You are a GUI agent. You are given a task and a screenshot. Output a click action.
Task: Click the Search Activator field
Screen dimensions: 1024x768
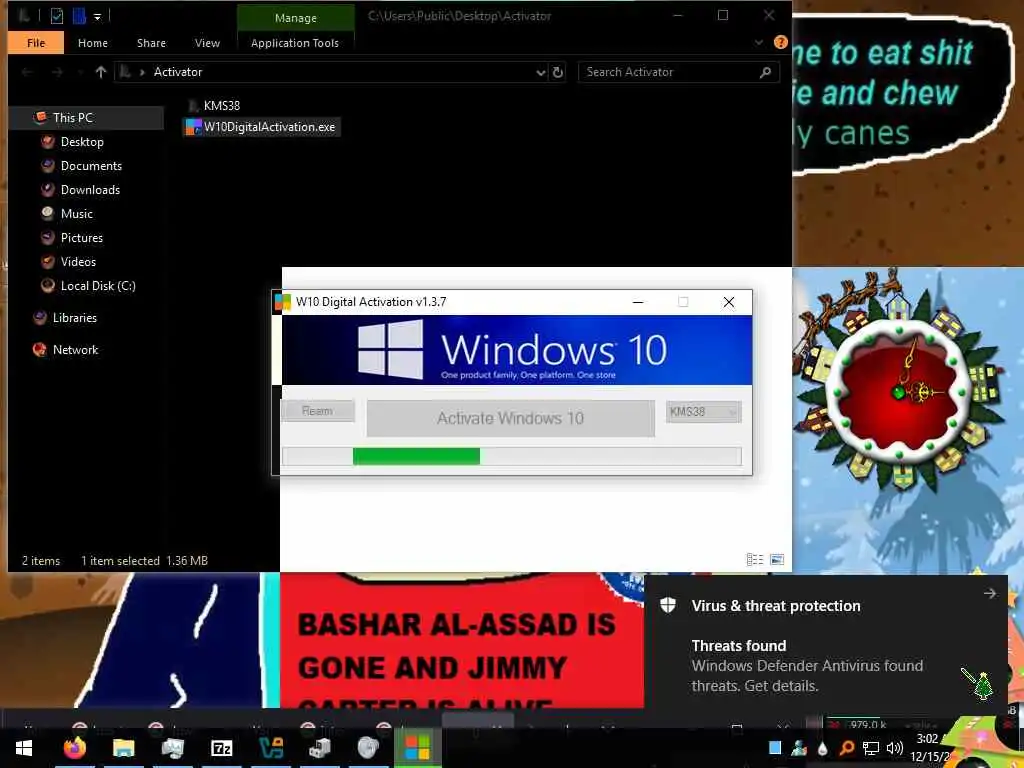[679, 72]
